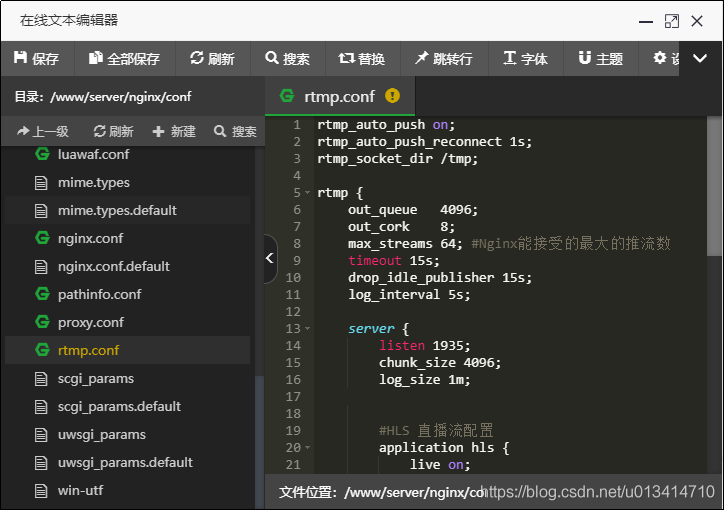Minimize the 在线文本编辑器 window
Screen dimensions: 725x511
coord(645,21)
